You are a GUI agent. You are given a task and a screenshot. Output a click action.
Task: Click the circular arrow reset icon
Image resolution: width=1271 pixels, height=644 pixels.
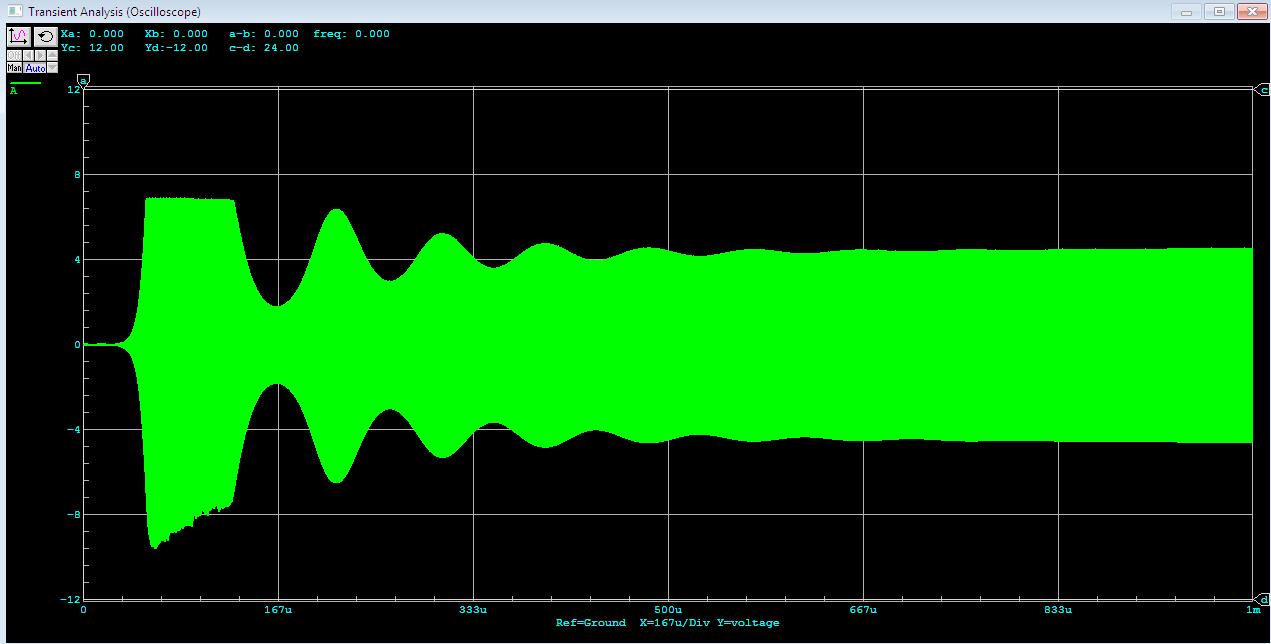click(x=45, y=36)
